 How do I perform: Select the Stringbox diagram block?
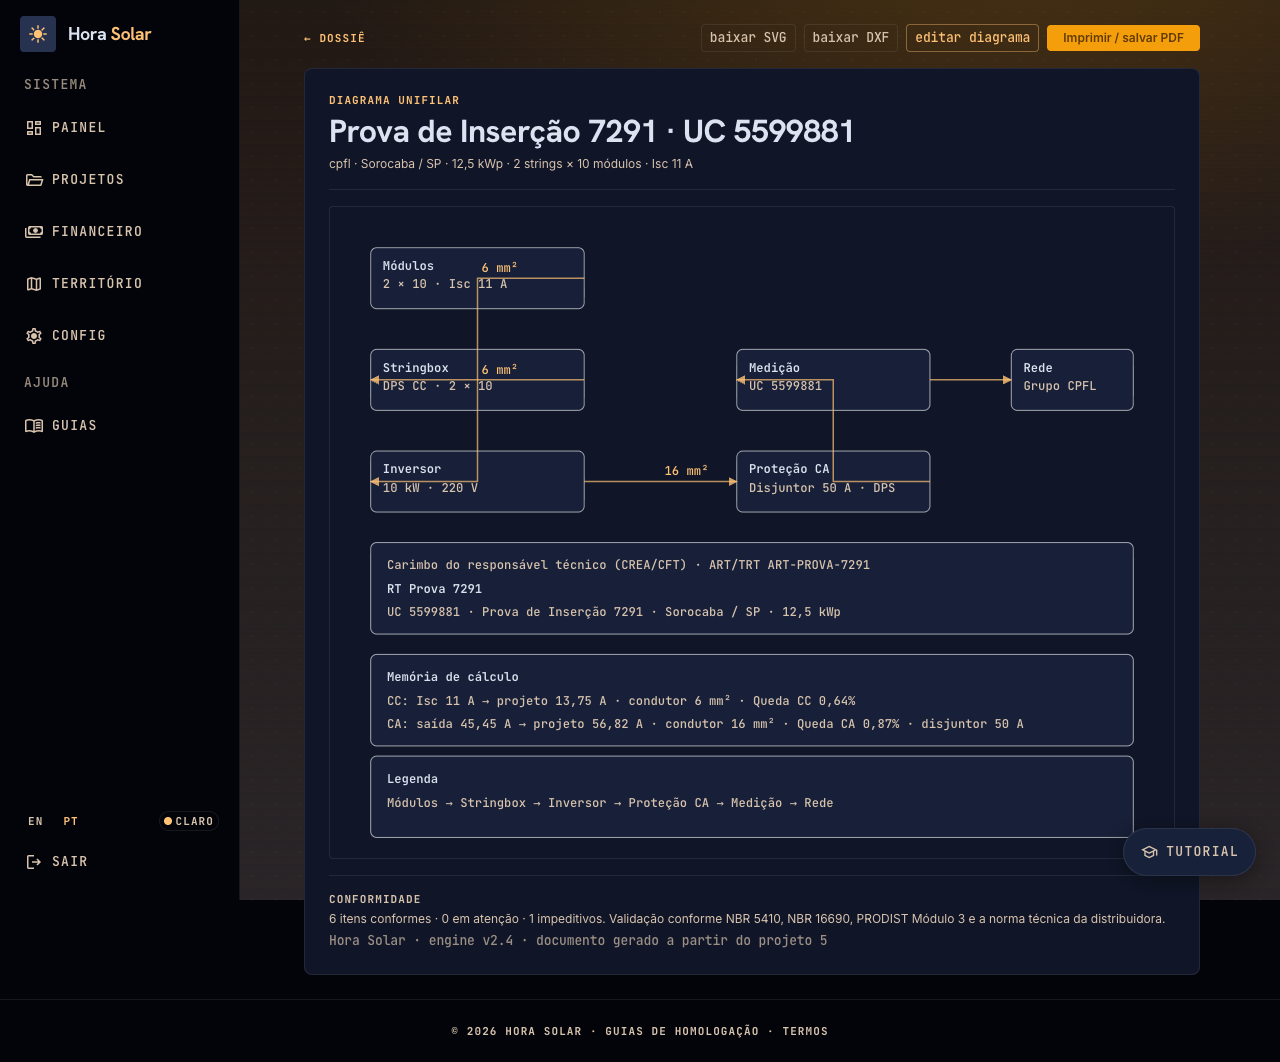coord(477,380)
